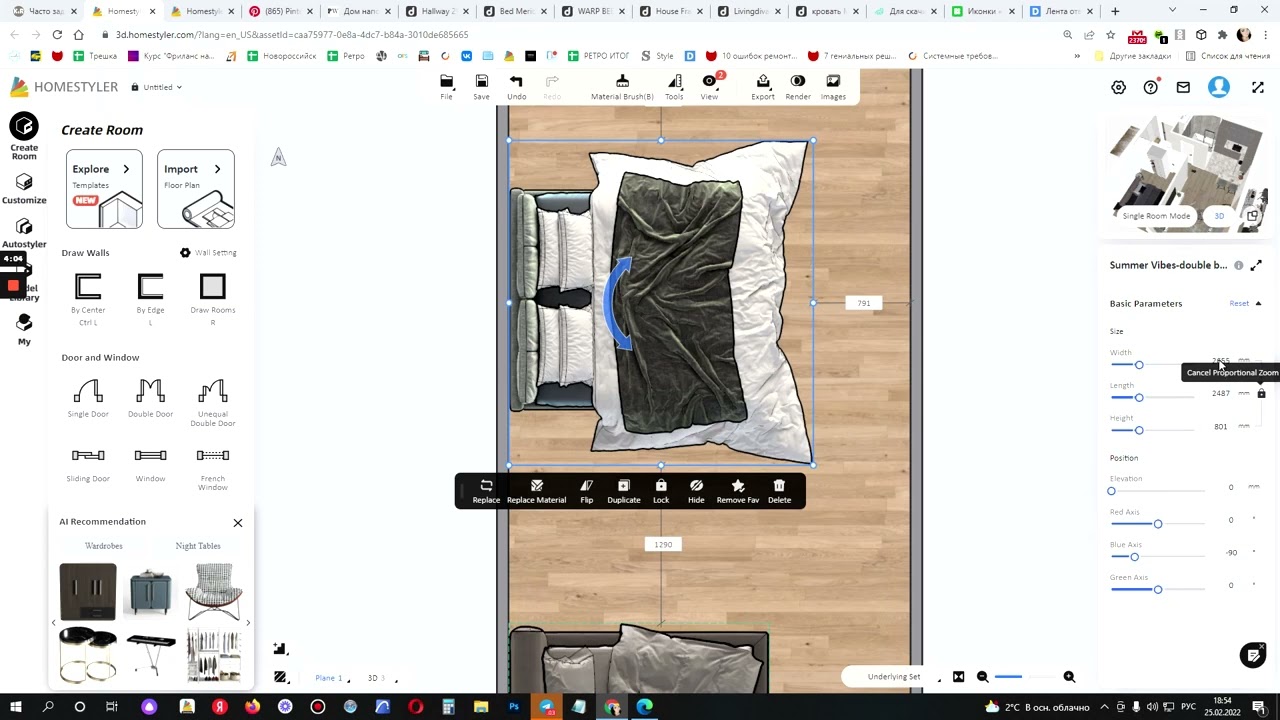Open the File menu dropdown
Screen dimensions: 1280x720
447,87
